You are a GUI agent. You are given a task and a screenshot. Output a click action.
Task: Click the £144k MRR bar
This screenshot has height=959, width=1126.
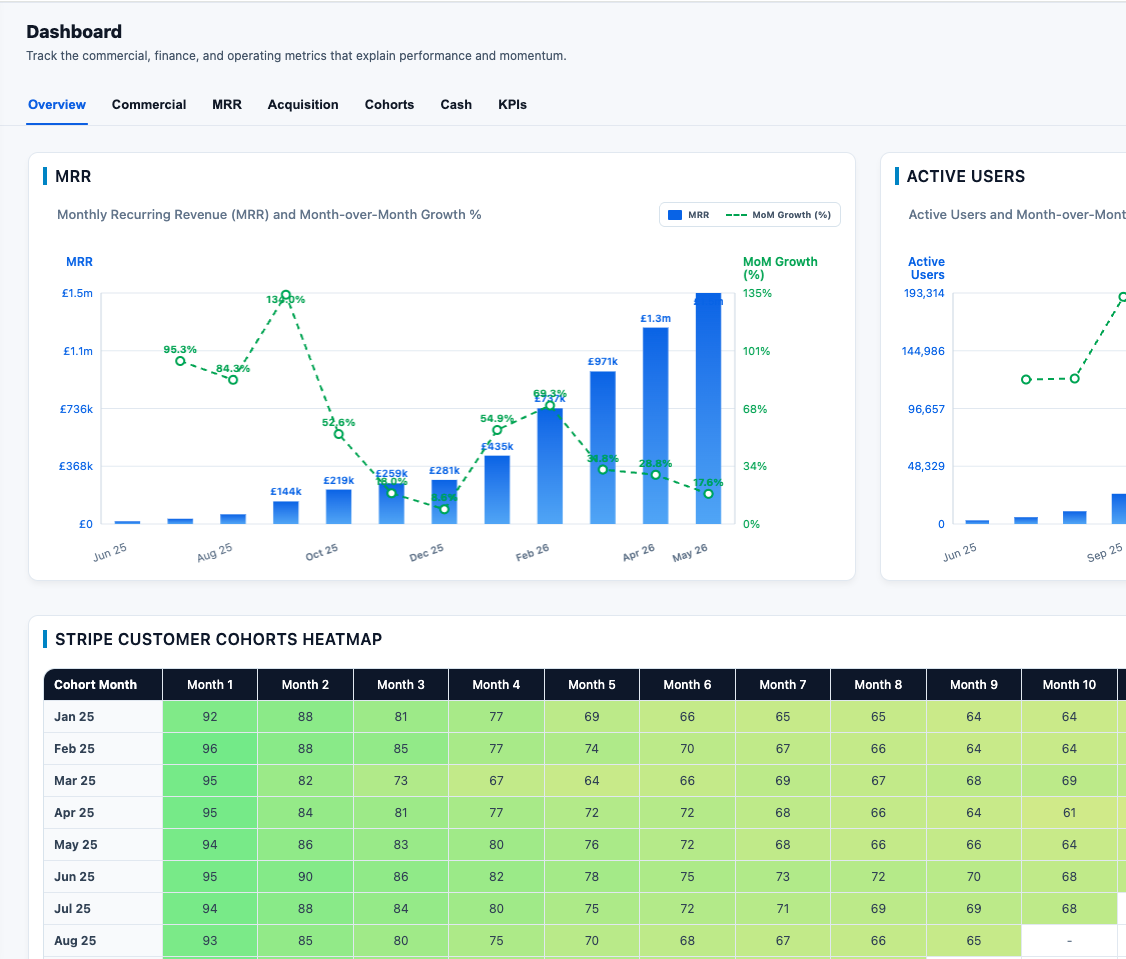click(286, 513)
